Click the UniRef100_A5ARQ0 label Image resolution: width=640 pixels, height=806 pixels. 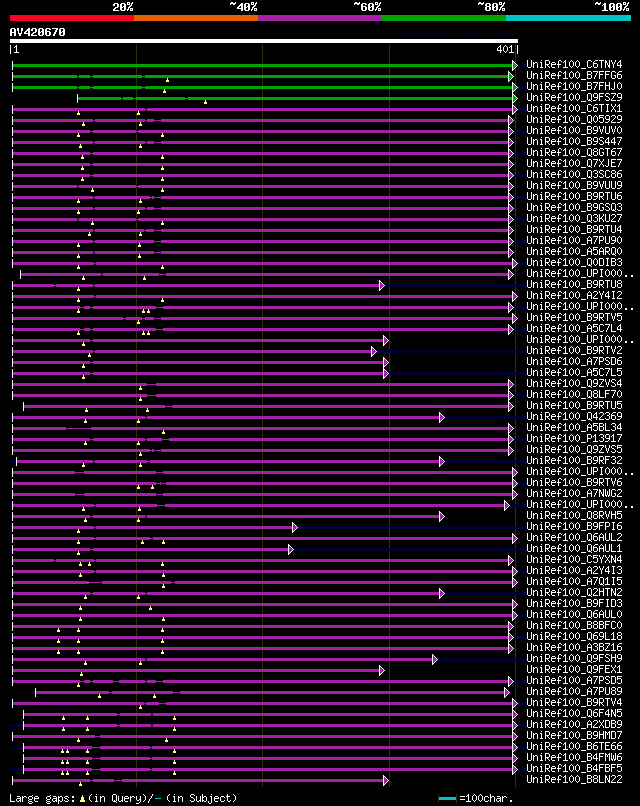coord(574,251)
